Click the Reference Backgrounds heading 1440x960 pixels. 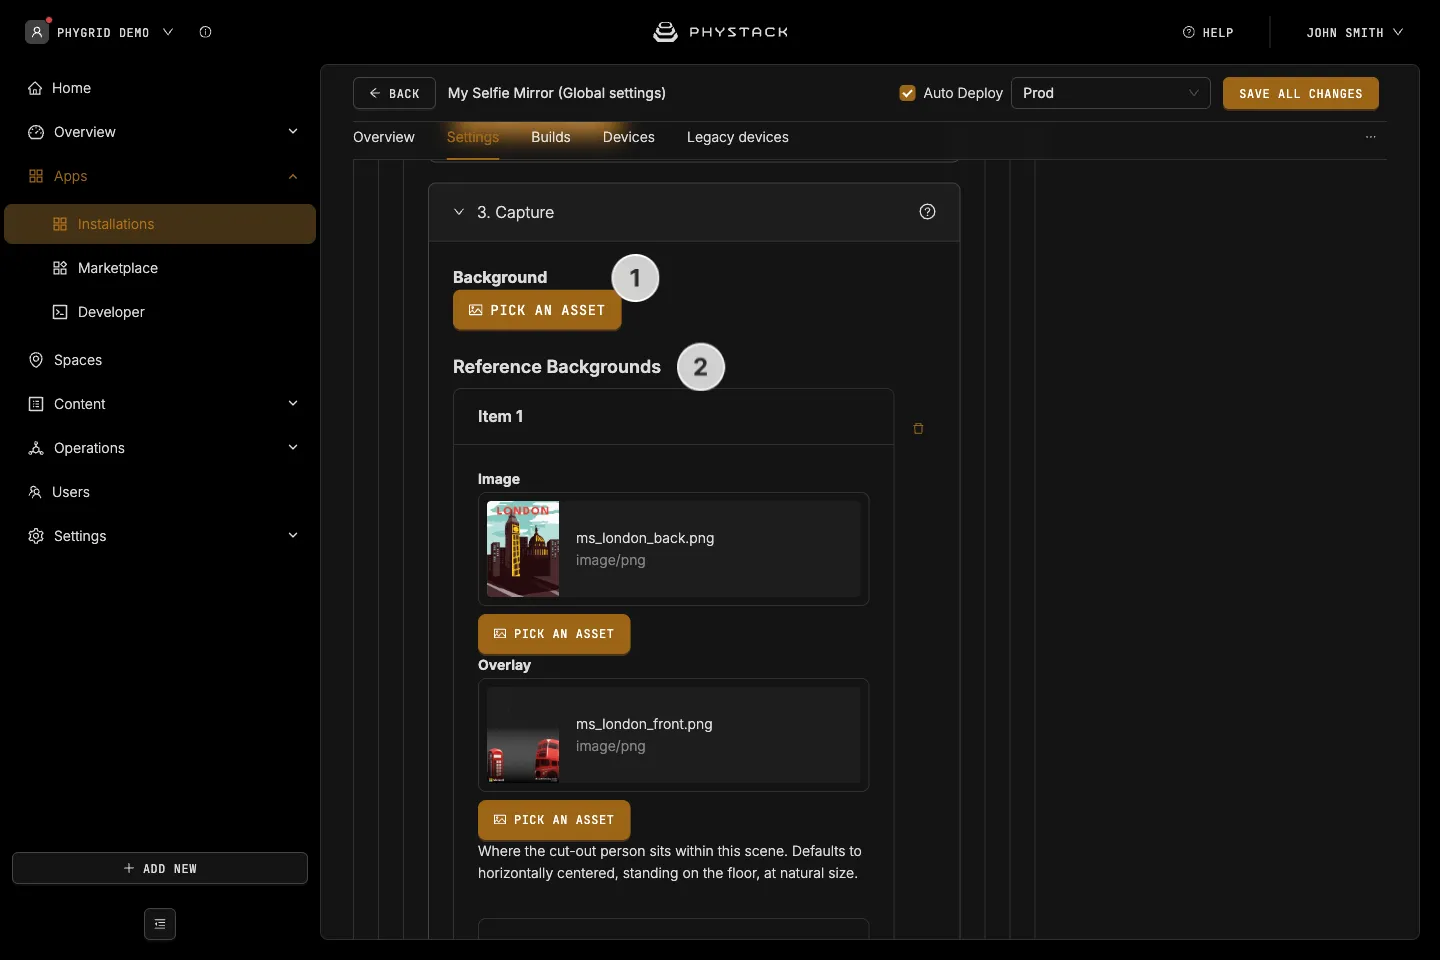[x=557, y=367]
